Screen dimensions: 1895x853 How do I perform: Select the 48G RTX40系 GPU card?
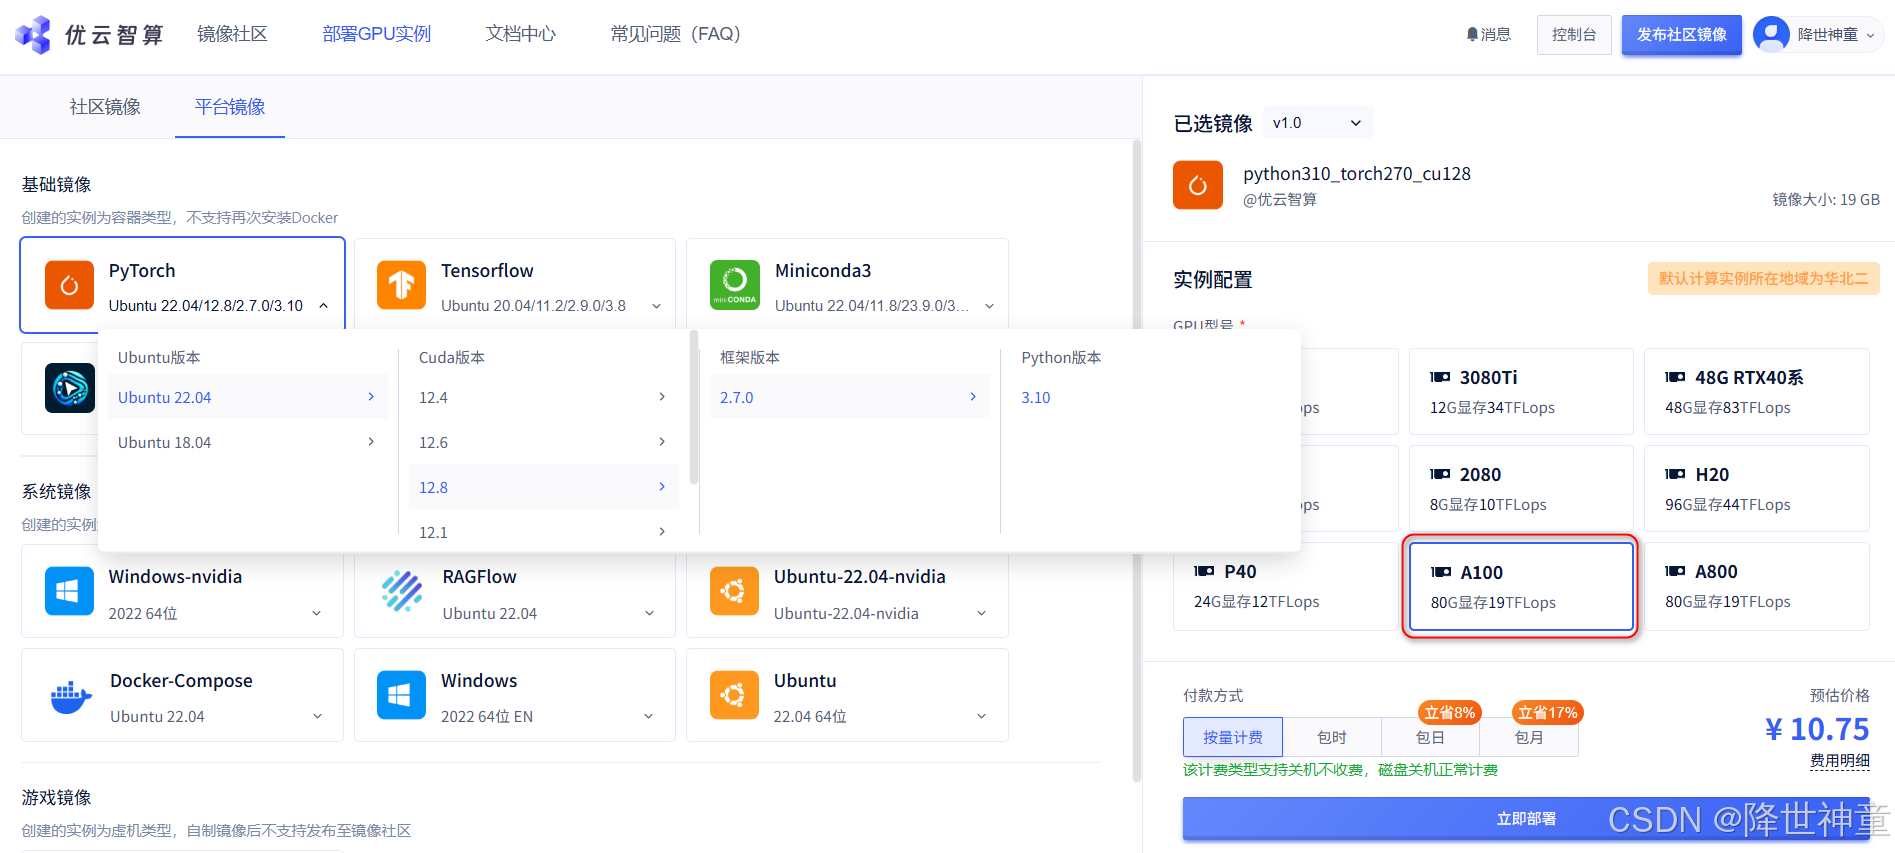(1757, 392)
